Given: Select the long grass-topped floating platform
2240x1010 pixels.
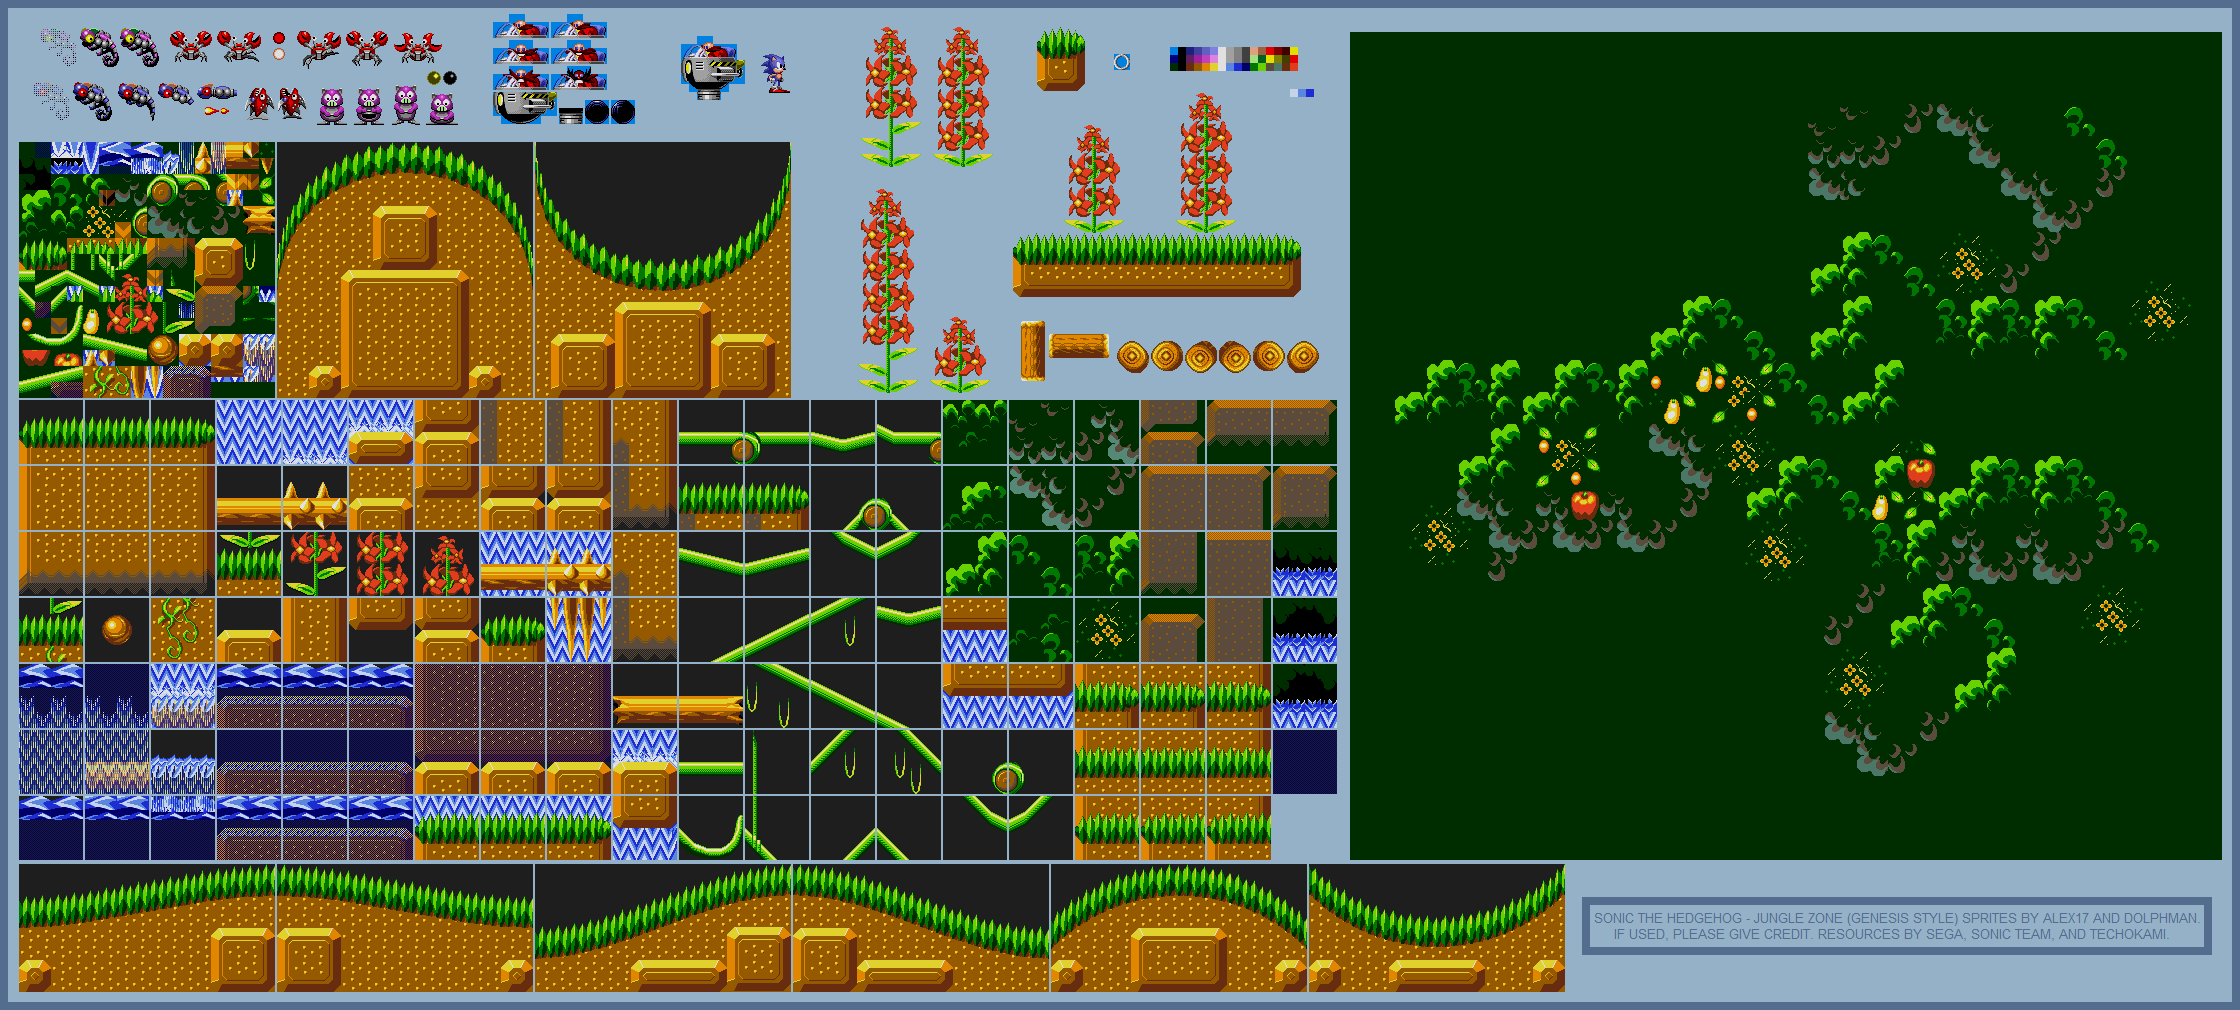Looking at the screenshot, I should pos(1157,266).
